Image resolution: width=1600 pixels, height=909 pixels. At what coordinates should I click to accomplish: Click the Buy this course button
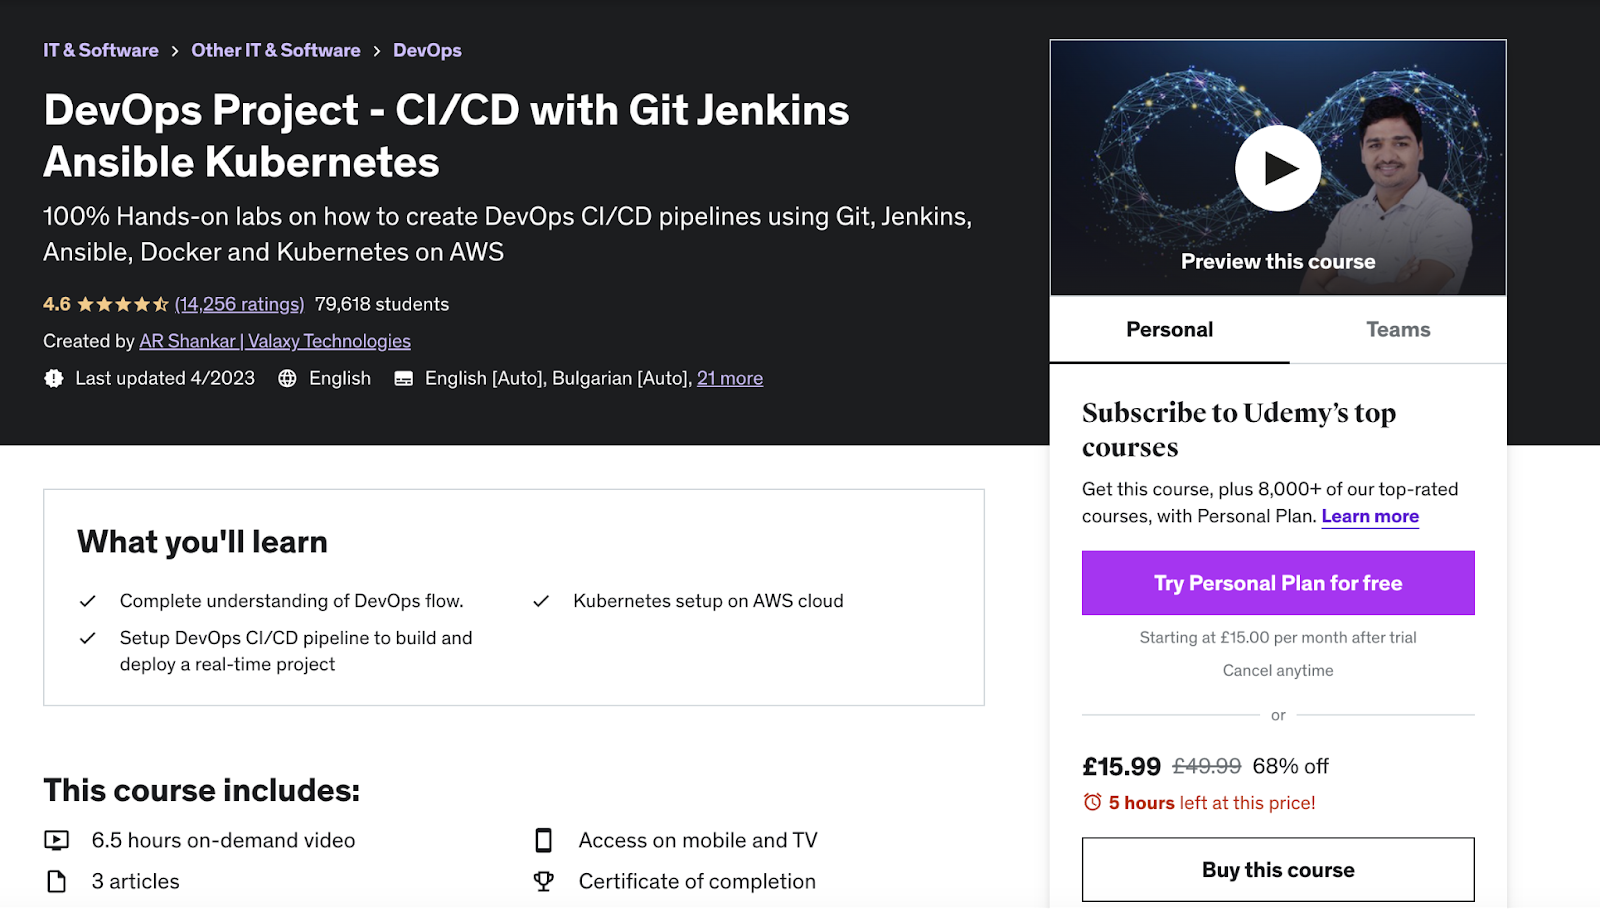(x=1278, y=870)
